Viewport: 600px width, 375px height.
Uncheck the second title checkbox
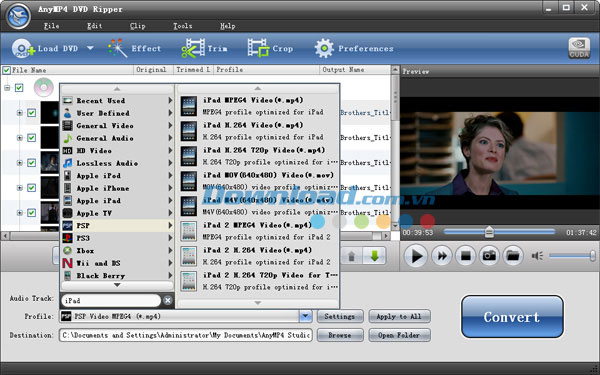32,138
